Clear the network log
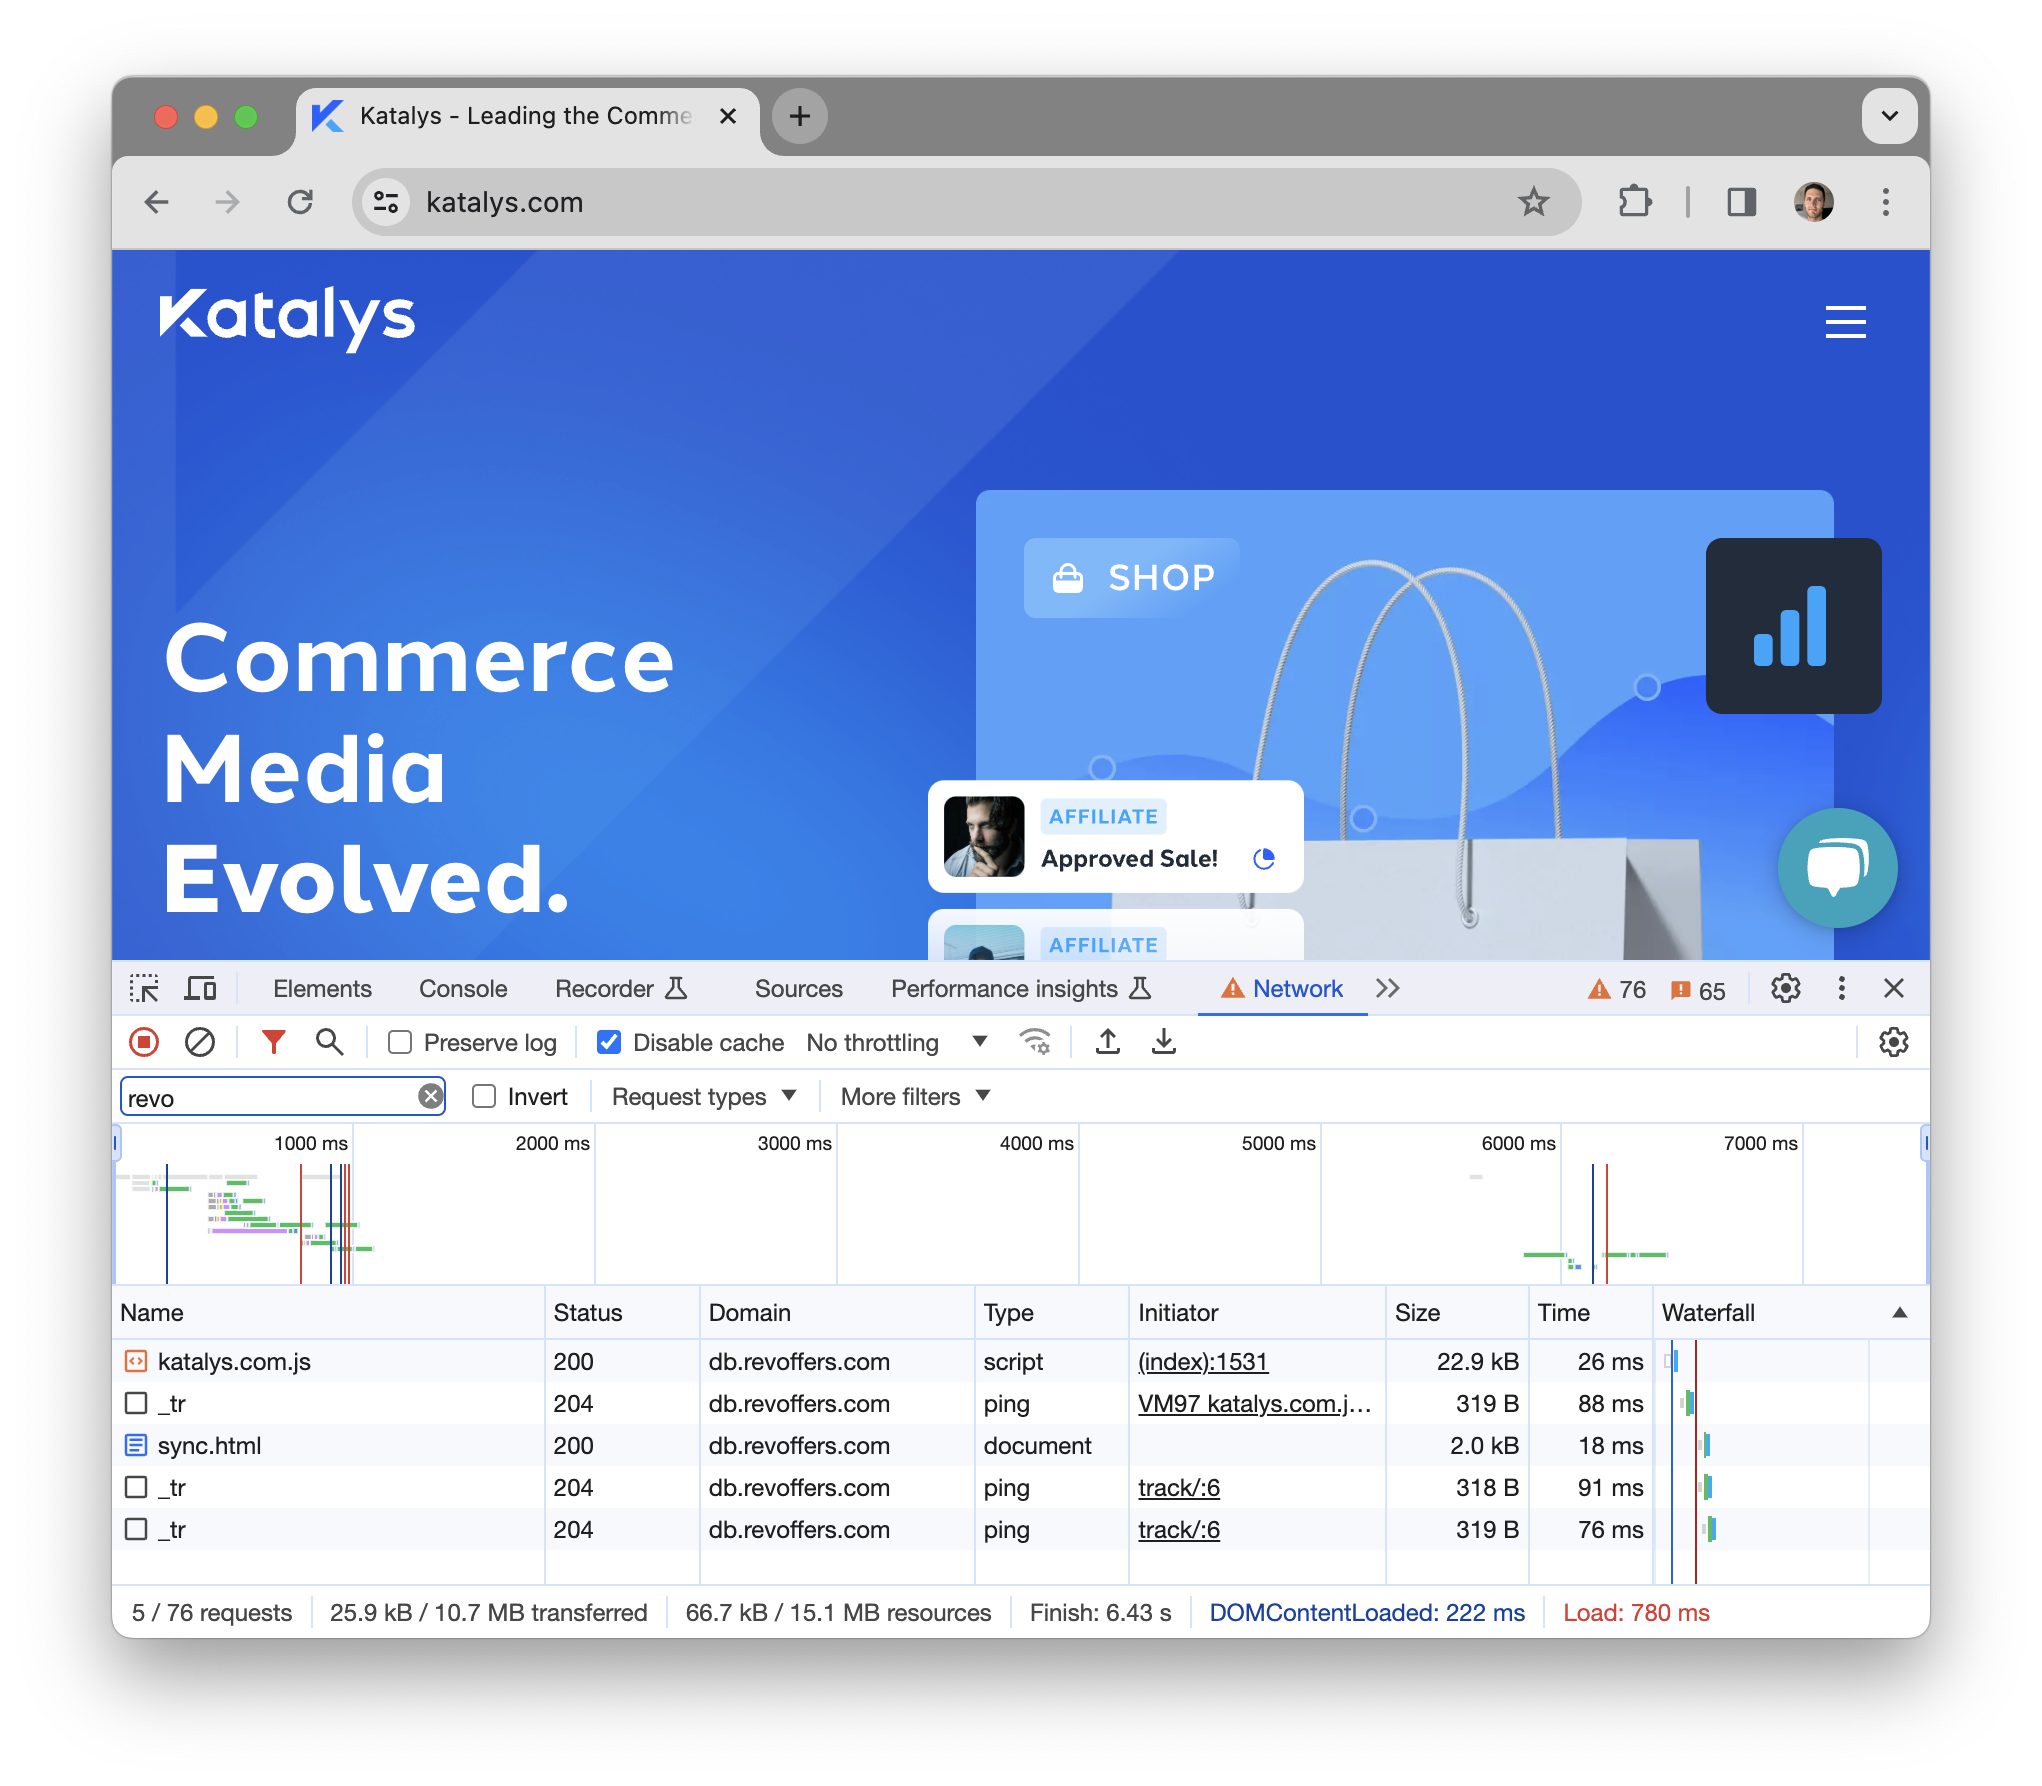 [x=200, y=1042]
